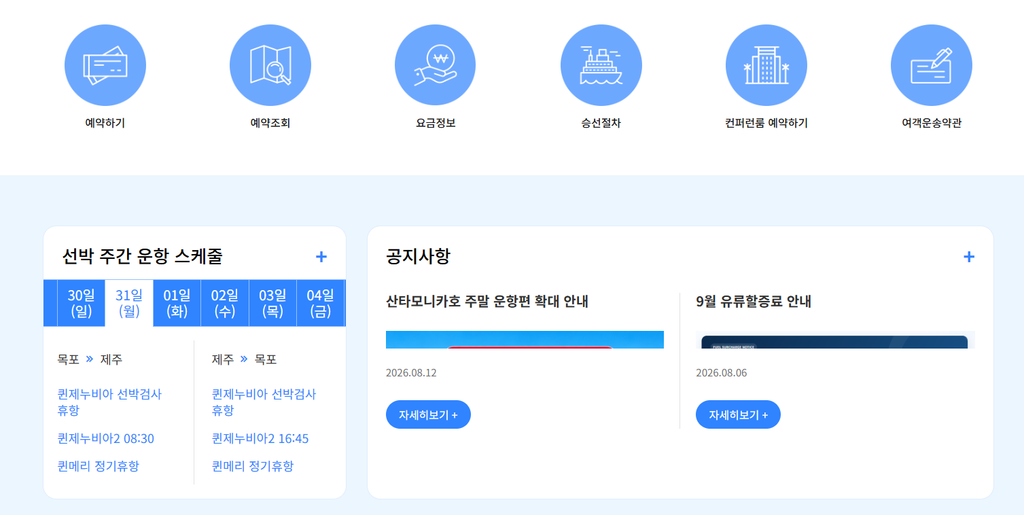This screenshot has height=515, width=1024.
Task: Click 퀸메리 정기휴항 under 제주 » 목포
Action: click(x=253, y=466)
